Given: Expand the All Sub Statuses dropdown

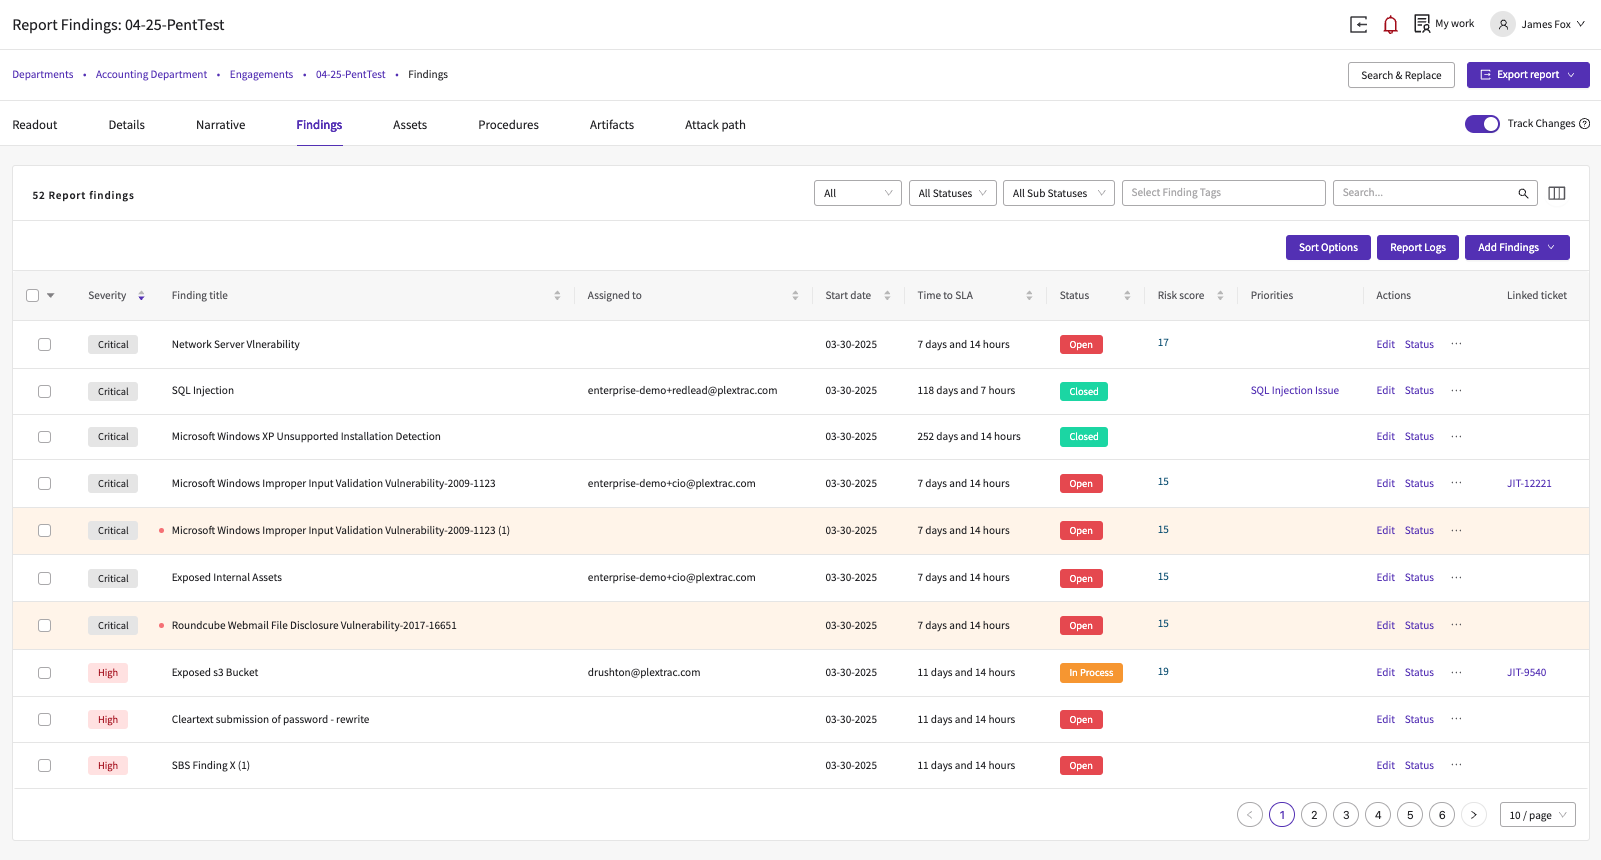Looking at the screenshot, I should [1058, 193].
